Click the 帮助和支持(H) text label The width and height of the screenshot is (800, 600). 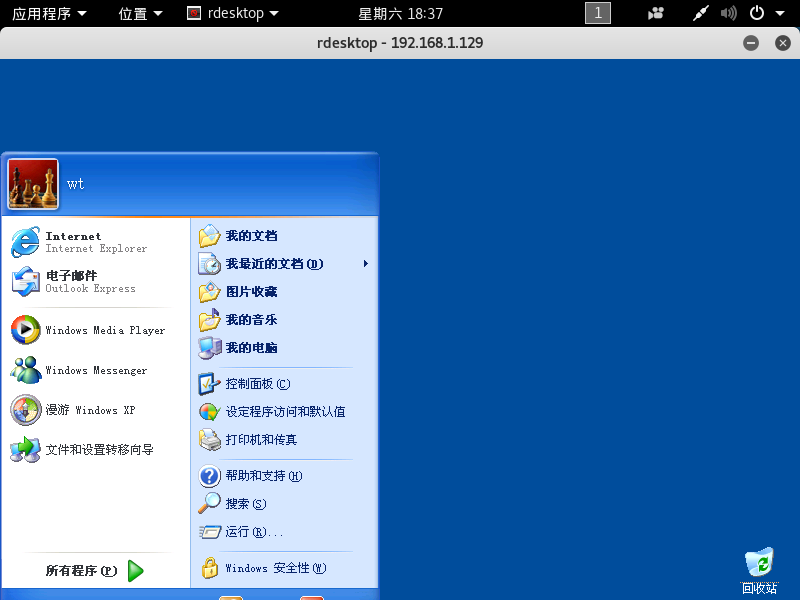click(264, 476)
